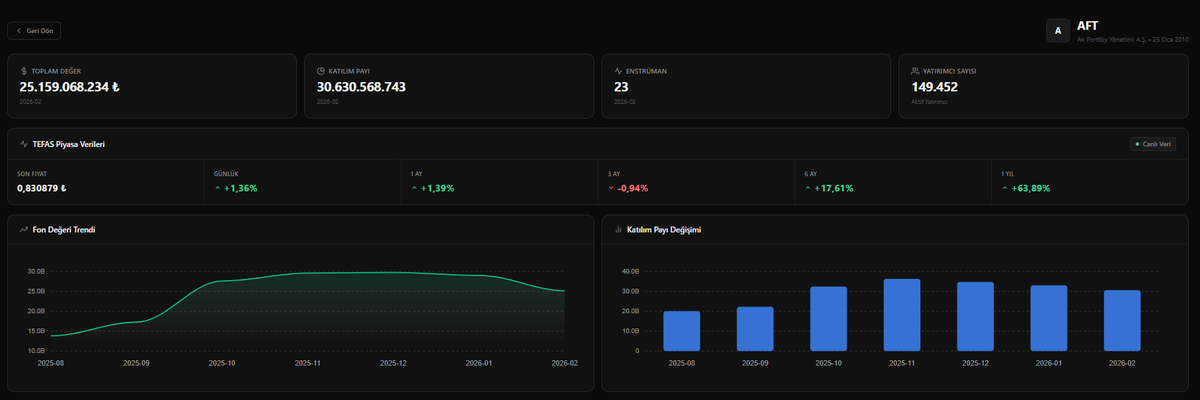Click the 1 Ay change value +1,39%

(x=438, y=188)
